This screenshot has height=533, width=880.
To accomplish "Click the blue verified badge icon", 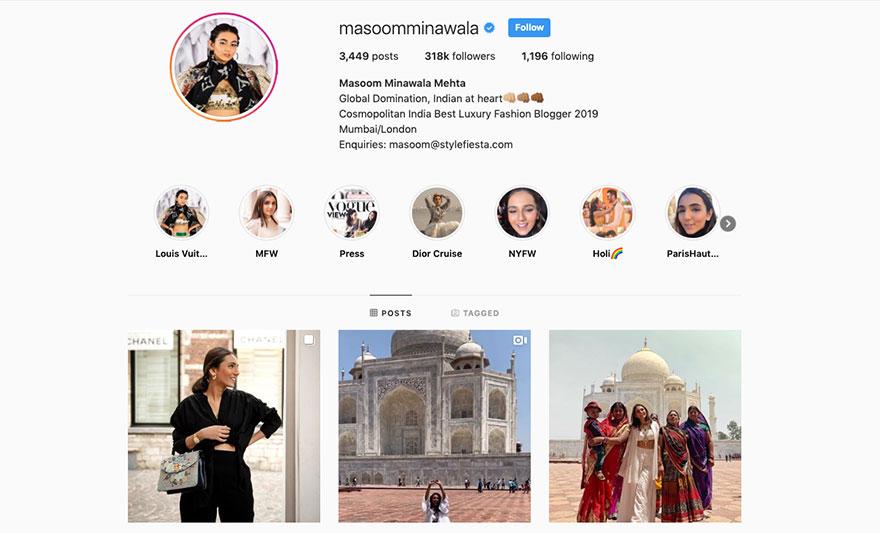I will [489, 27].
